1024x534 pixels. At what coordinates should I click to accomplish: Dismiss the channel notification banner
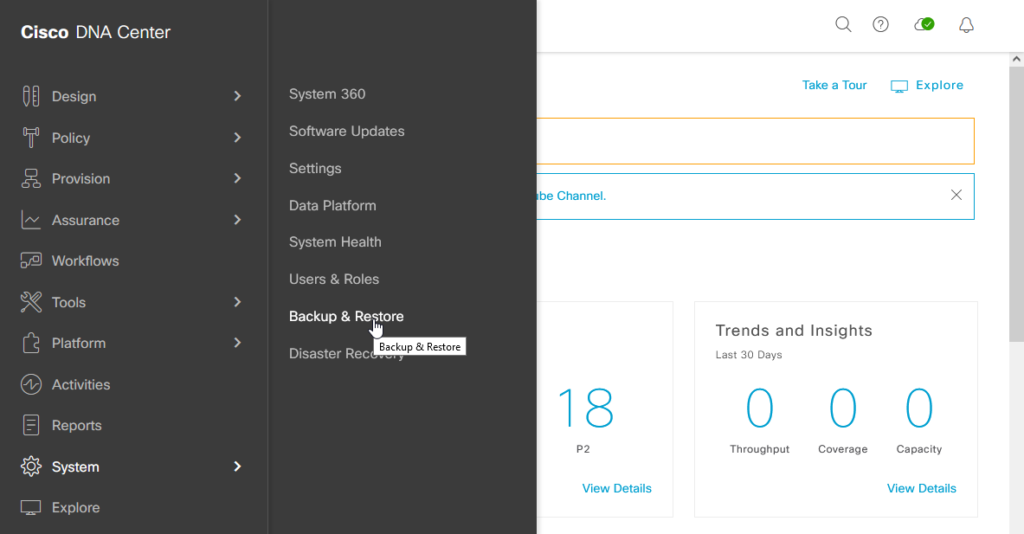pos(956,195)
